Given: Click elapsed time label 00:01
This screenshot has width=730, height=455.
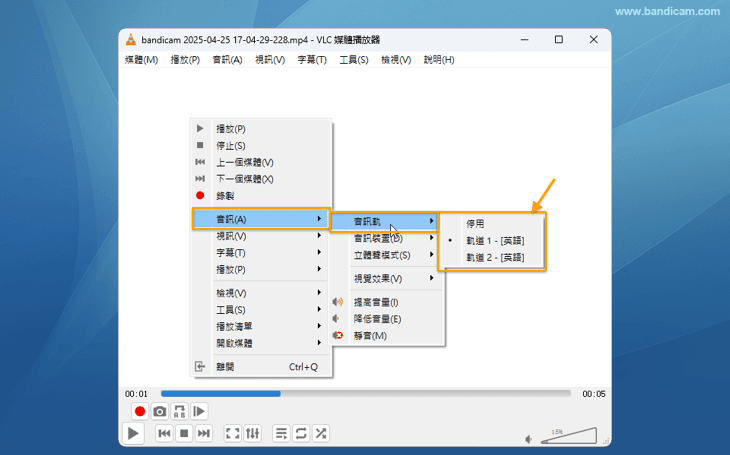Looking at the screenshot, I should (136, 394).
